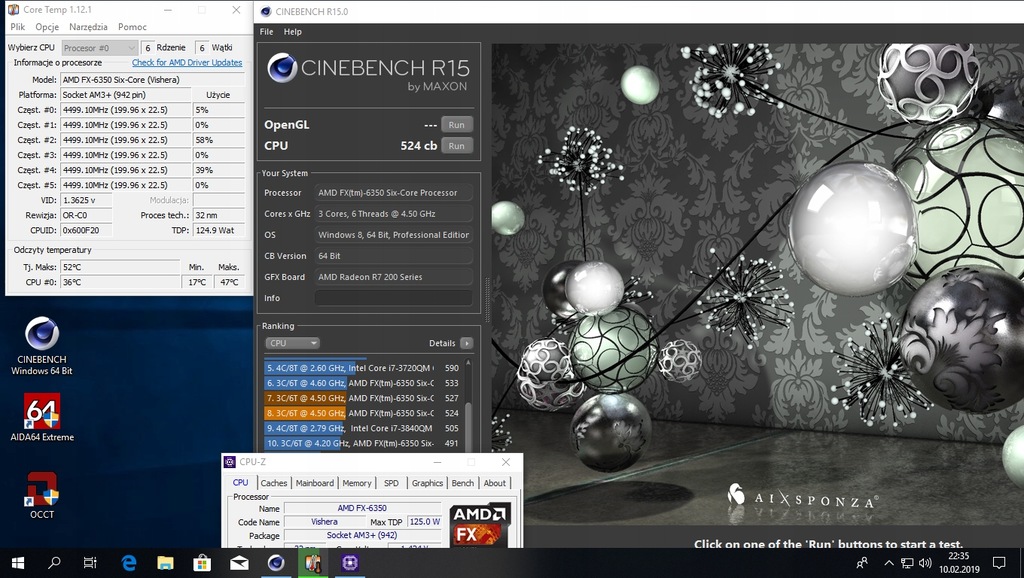Select ranking entry 6 at 4.60 GHz
The image size is (1024, 578).
362,383
